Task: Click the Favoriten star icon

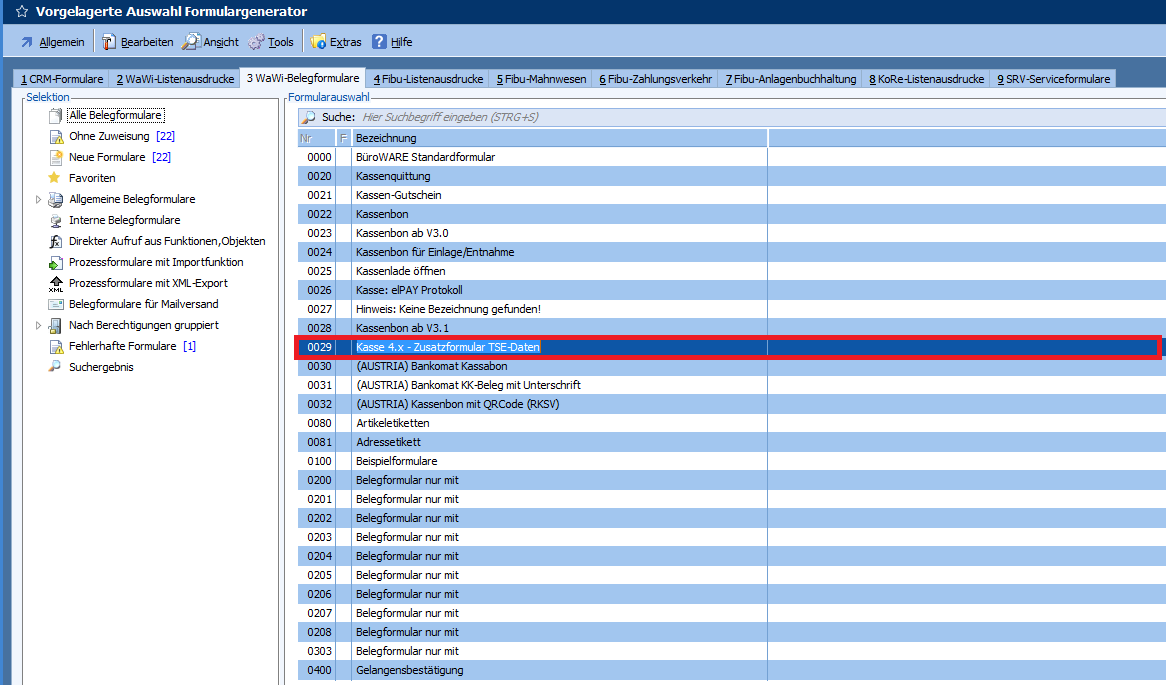Action: coord(55,178)
